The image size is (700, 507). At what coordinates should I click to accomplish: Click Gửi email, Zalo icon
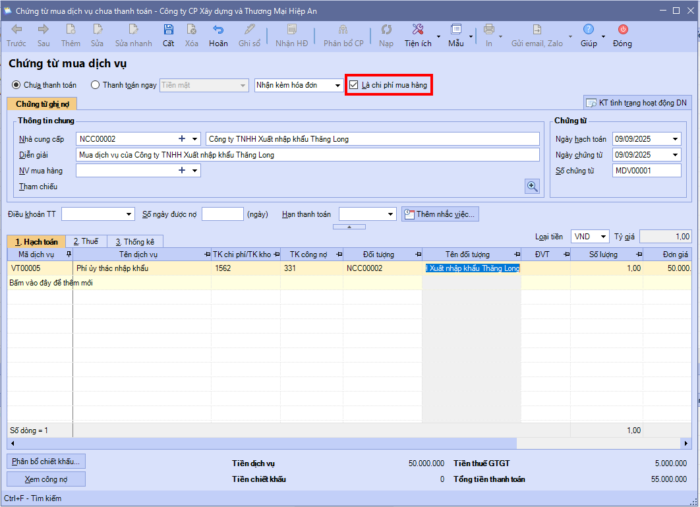(x=537, y=29)
